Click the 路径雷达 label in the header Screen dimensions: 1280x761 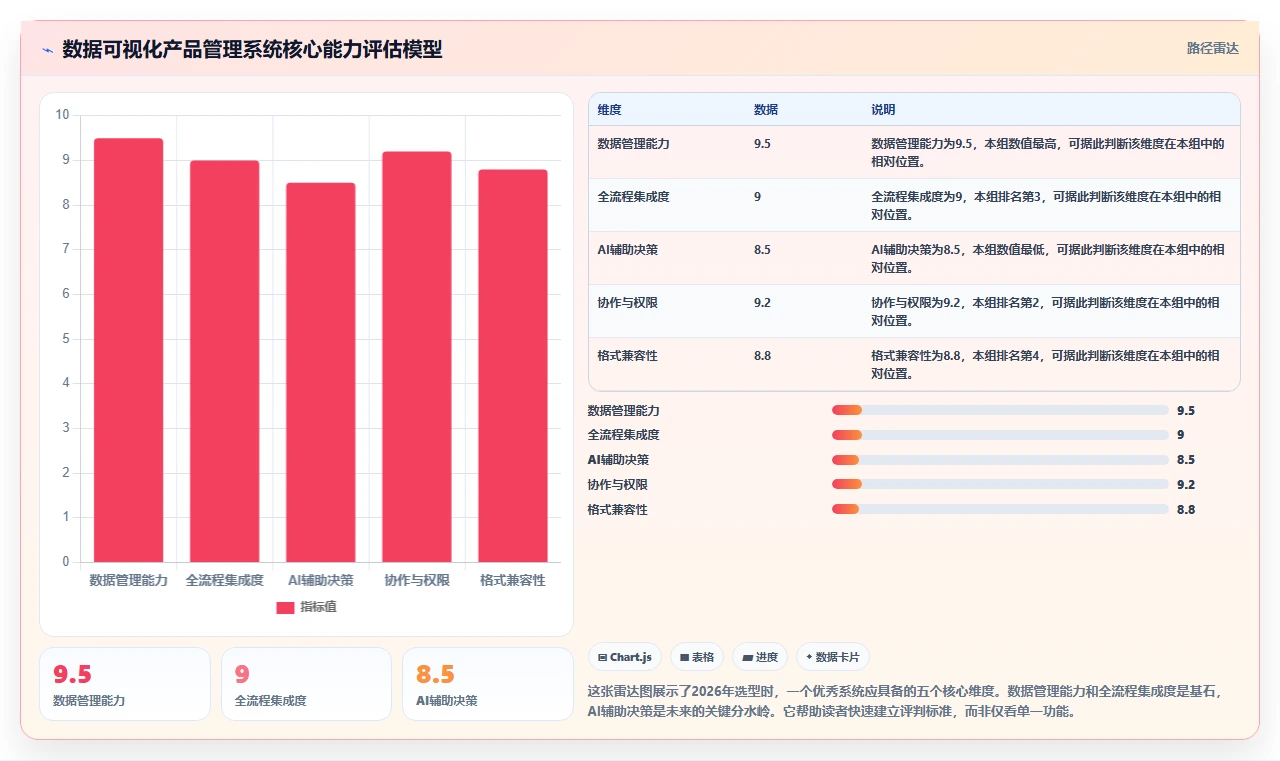tap(1212, 48)
